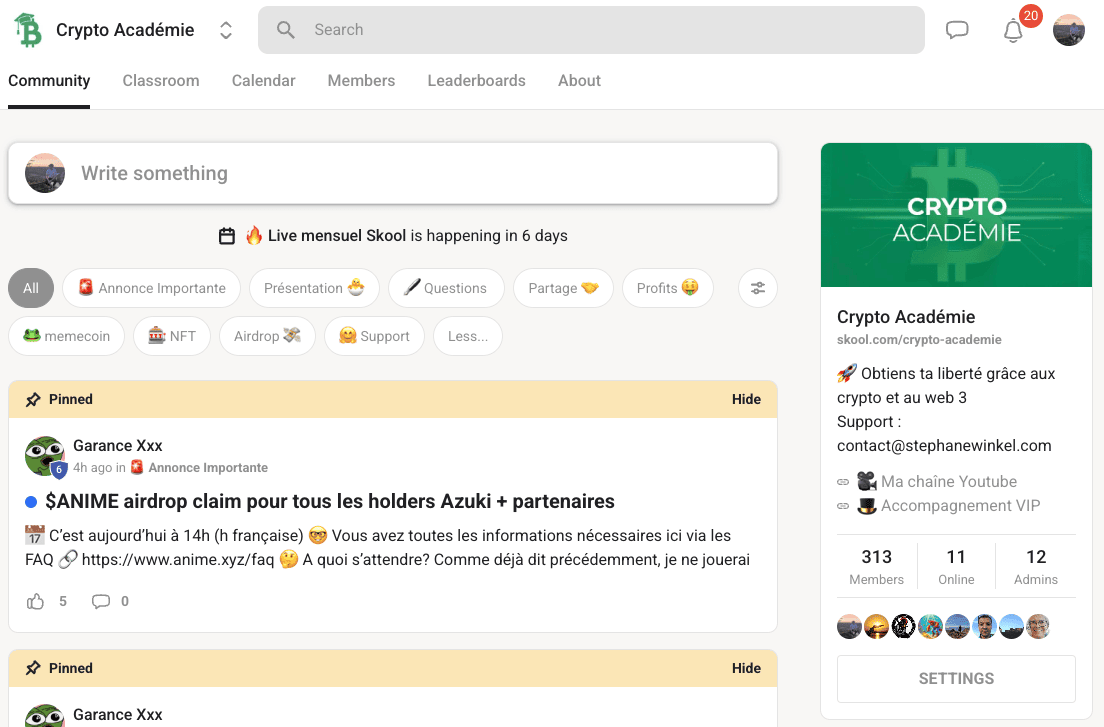Click the calendar icon next to live event
This screenshot has height=727, width=1104.
(227, 236)
